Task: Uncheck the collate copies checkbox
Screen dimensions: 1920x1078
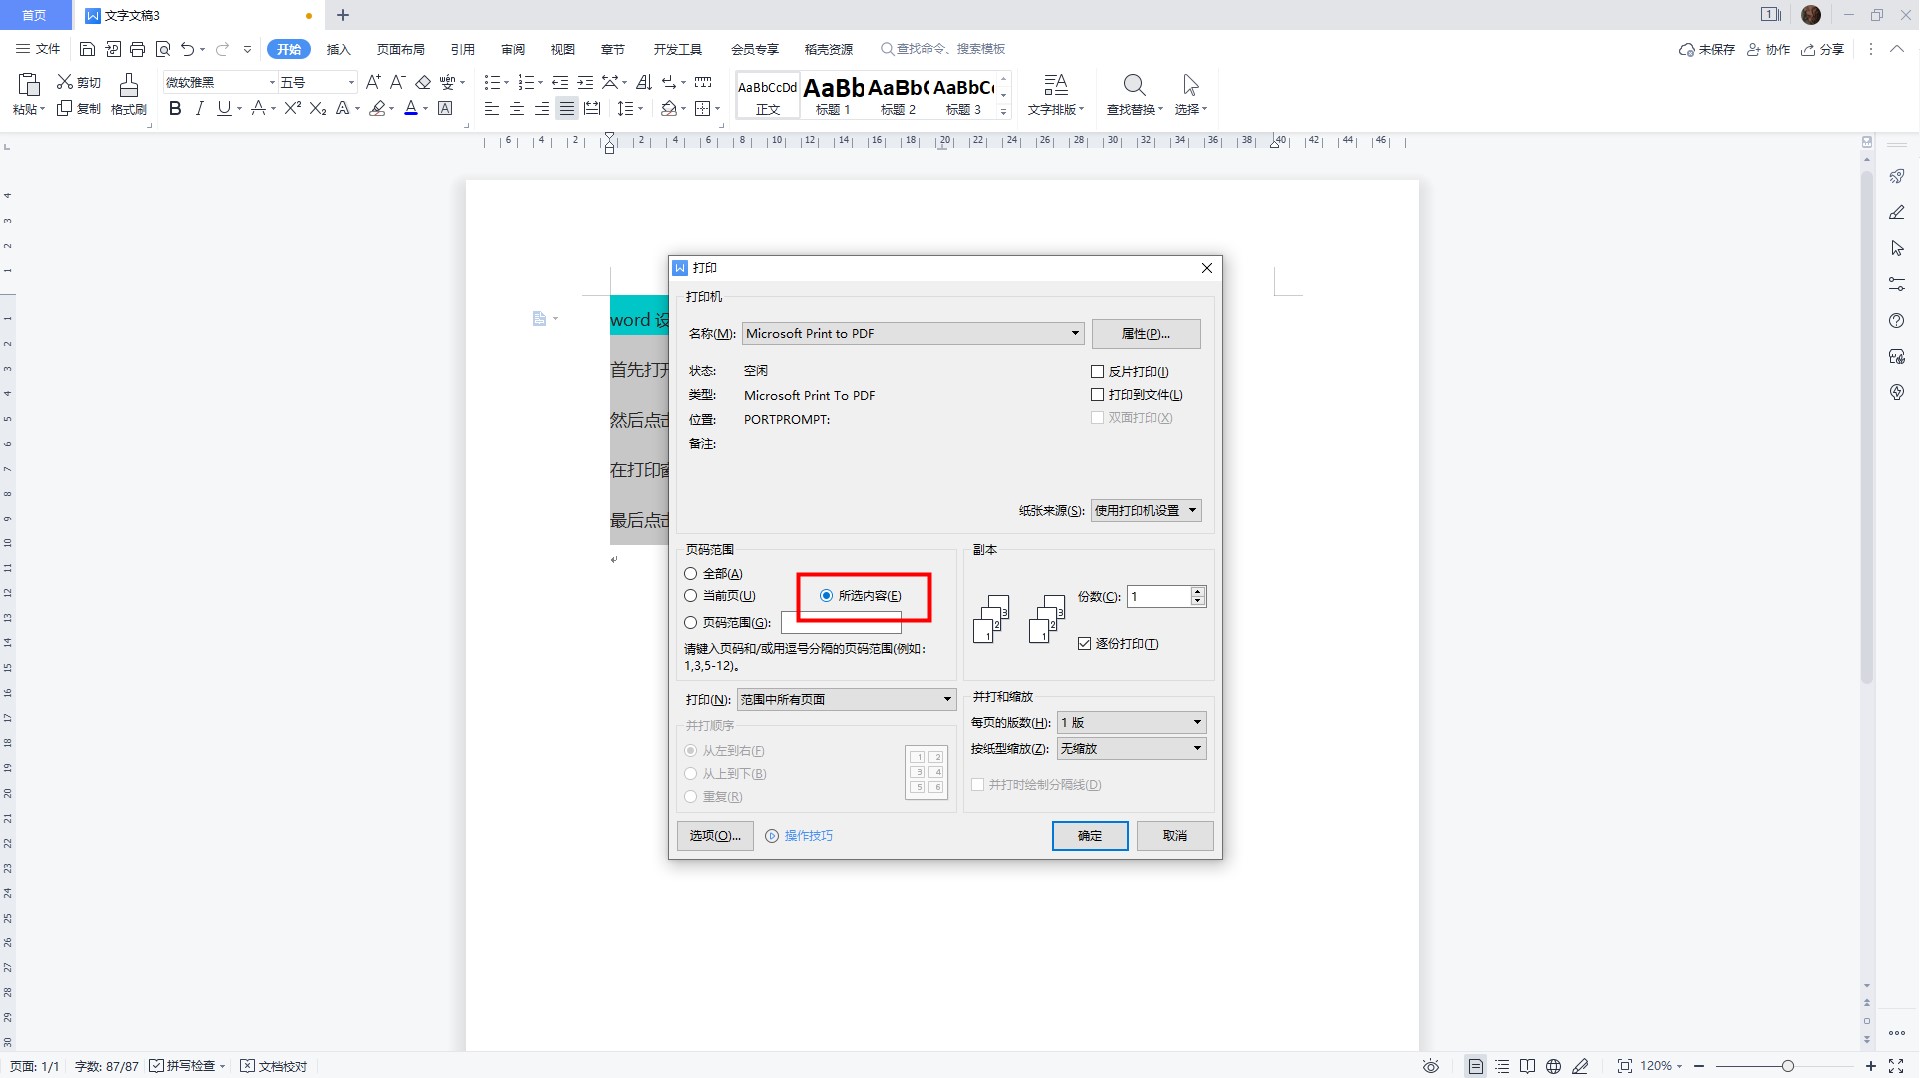Action: pos(1085,644)
